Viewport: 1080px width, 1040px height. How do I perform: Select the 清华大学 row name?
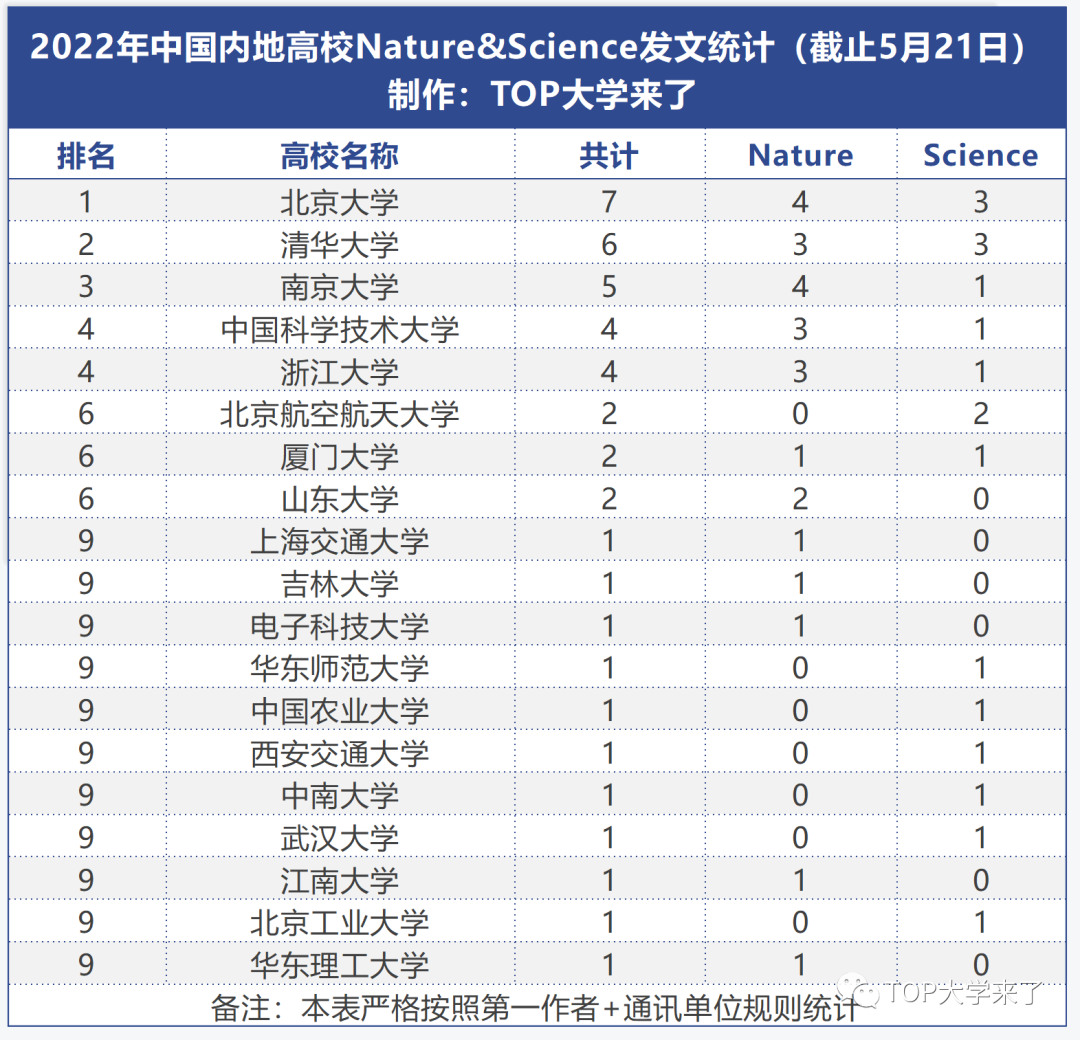click(x=339, y=245)
